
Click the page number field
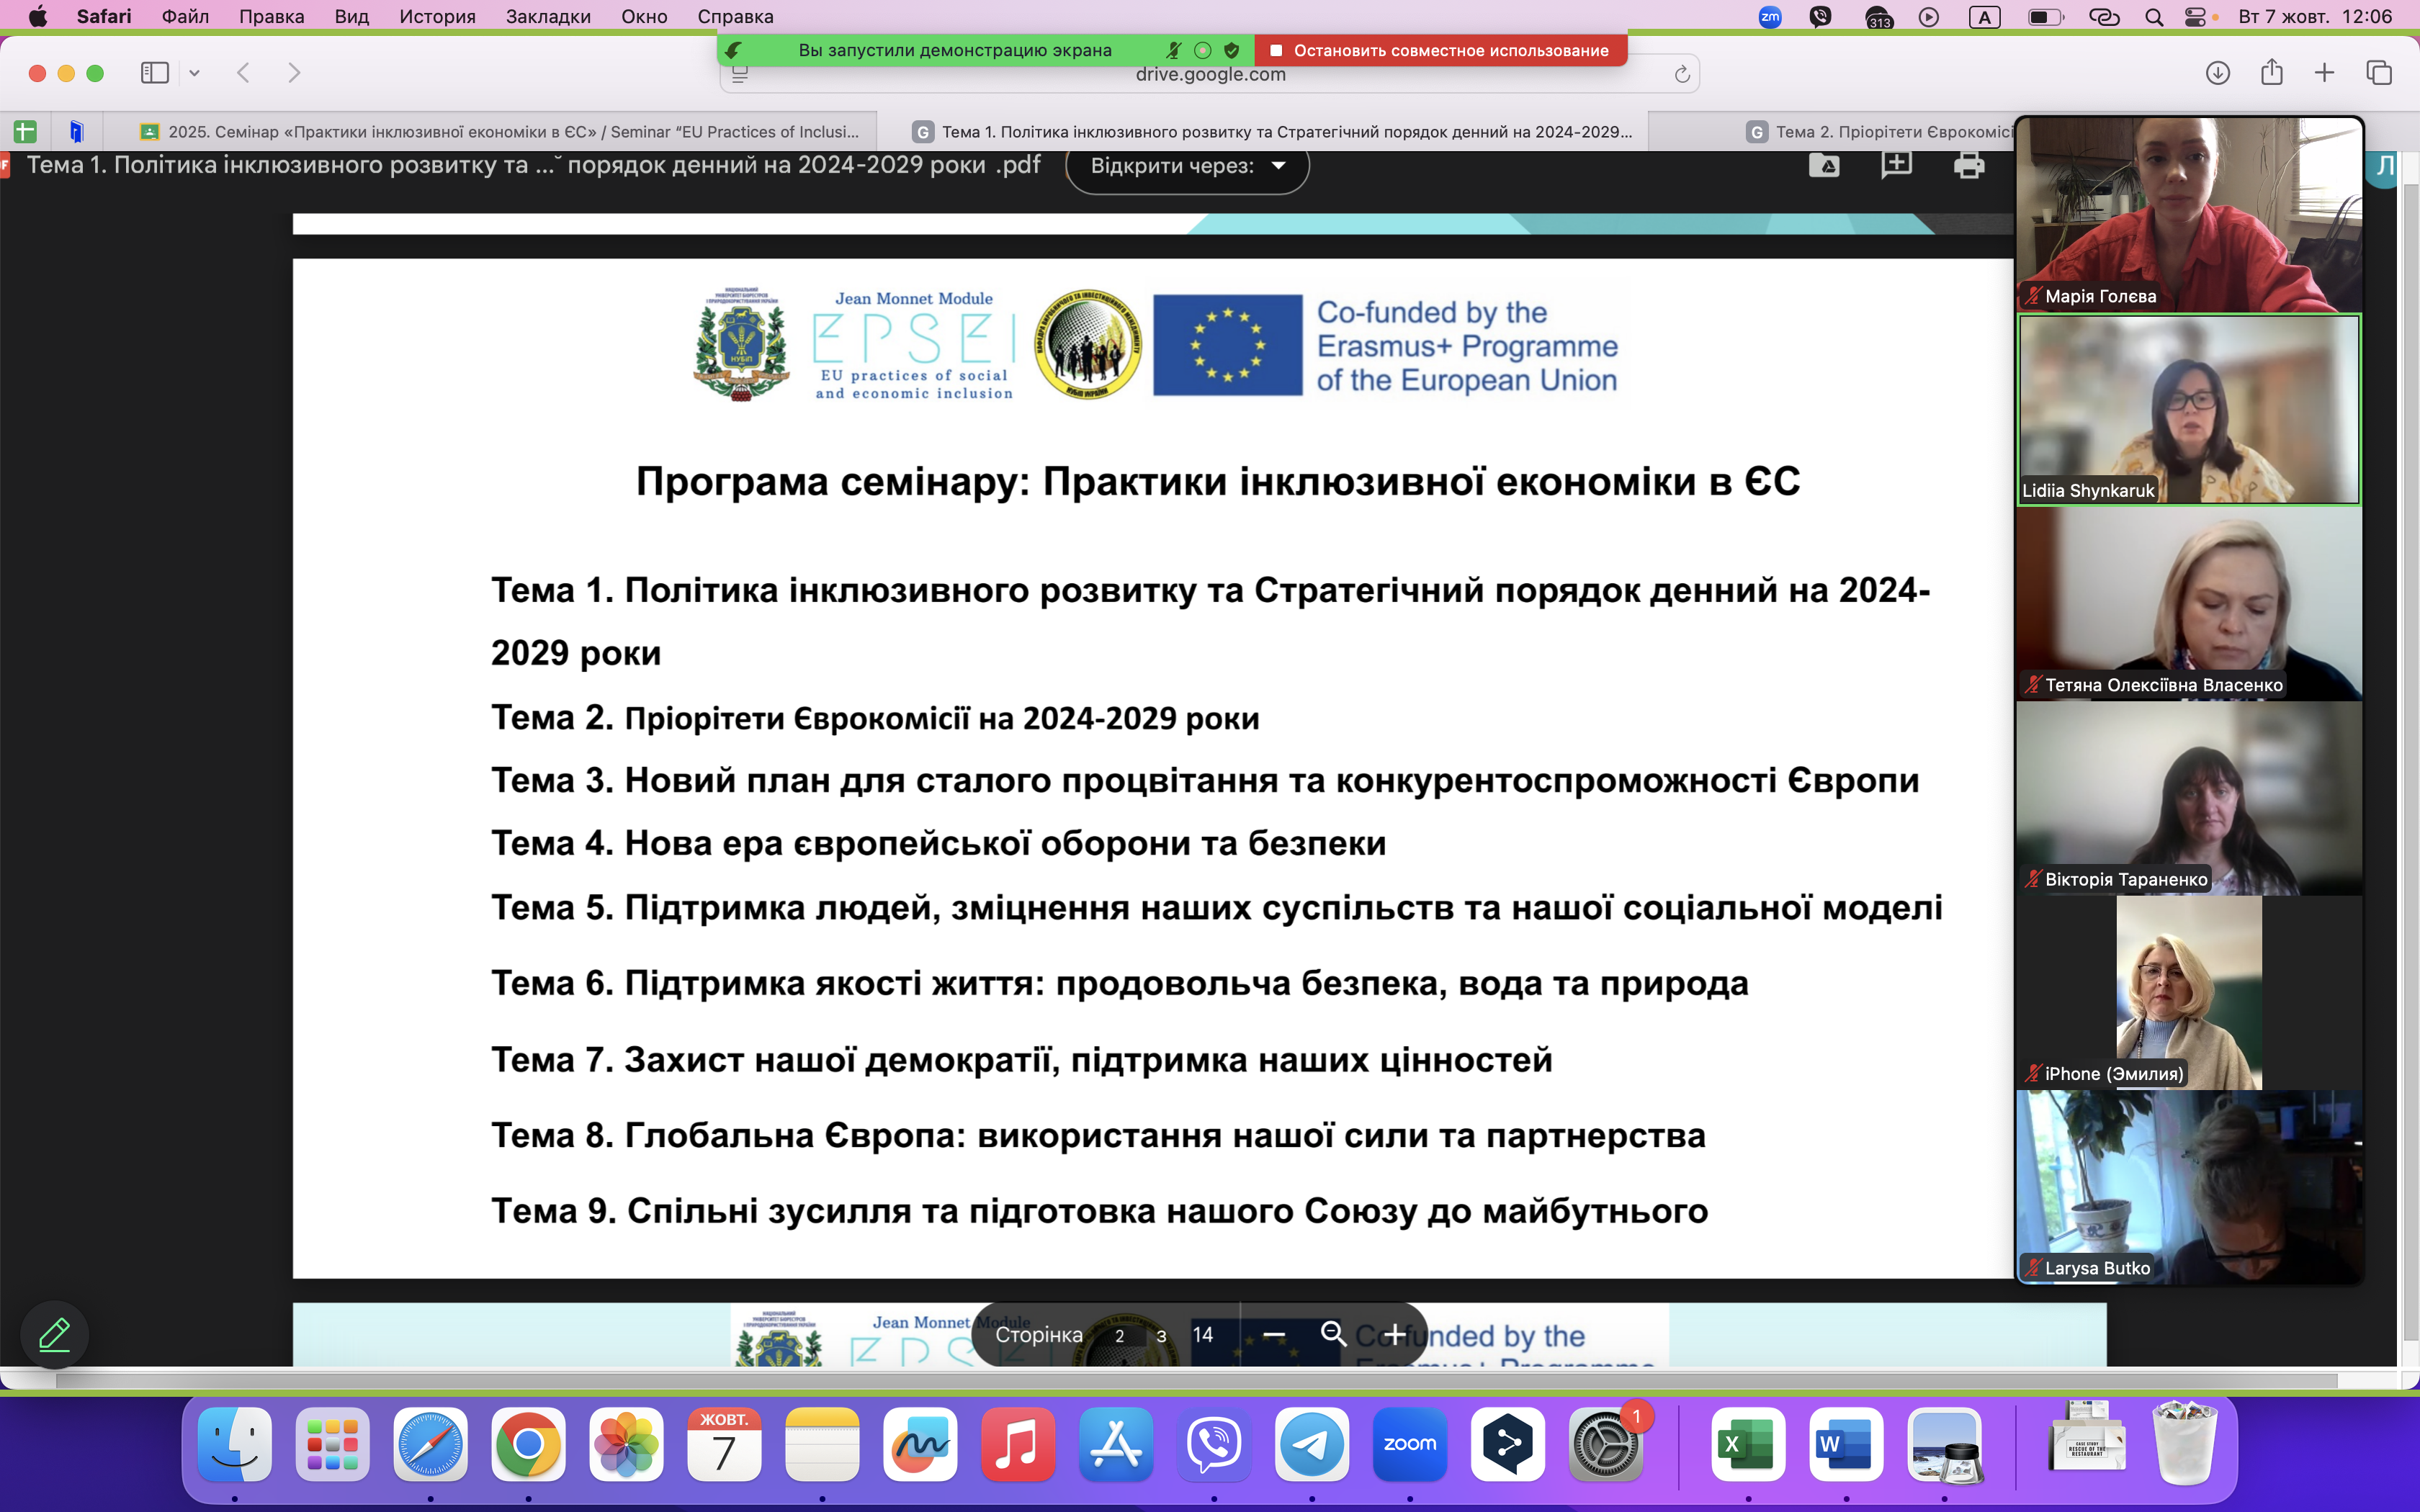pos(1119,1336)
